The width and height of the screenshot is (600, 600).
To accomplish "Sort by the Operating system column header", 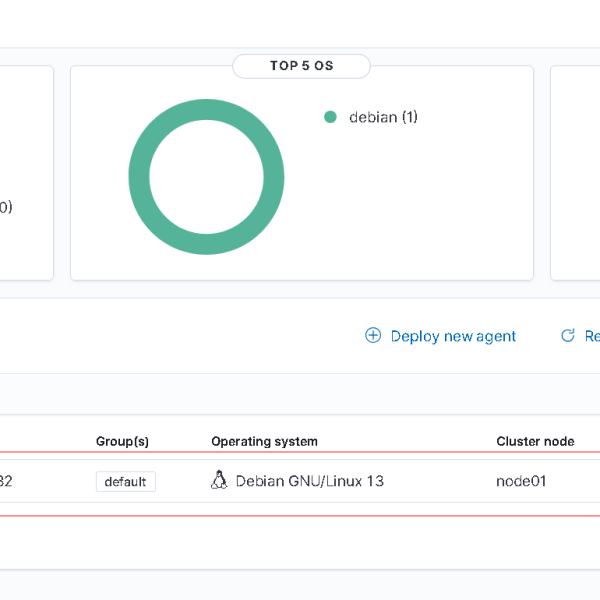I will coord(264,441).
